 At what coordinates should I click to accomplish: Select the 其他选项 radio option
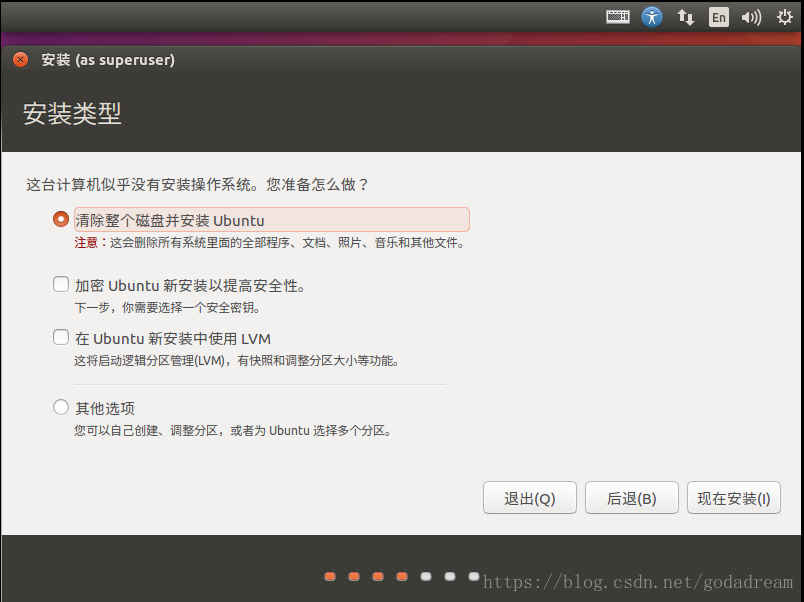[61, 407]
